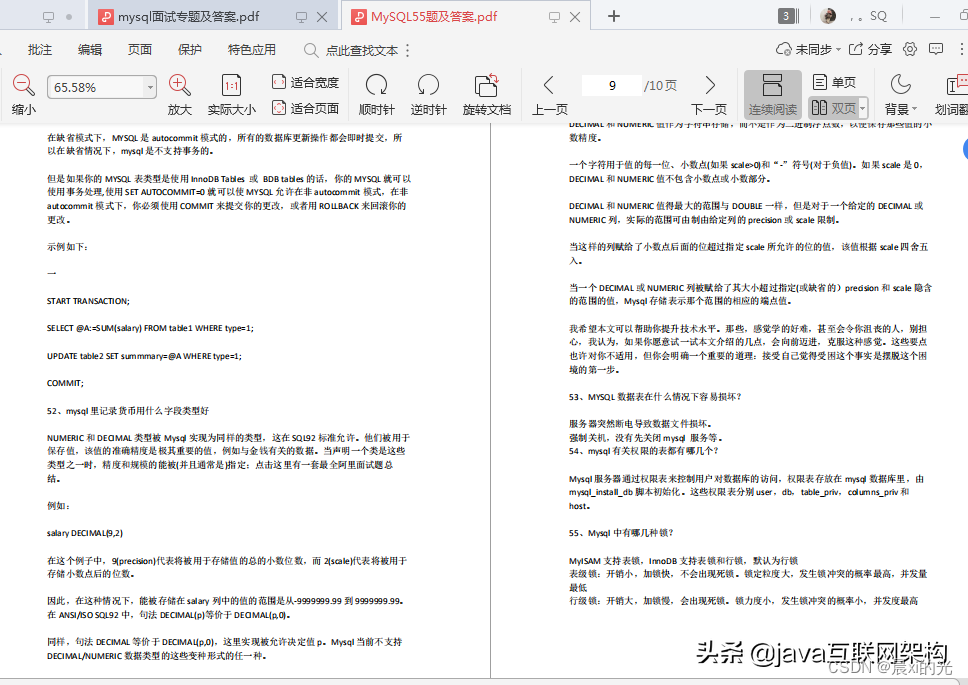Click the zoom in (放大) magnifier icon
The width and height of the screenshot is (968, 685).
click(x=180, y=85)
